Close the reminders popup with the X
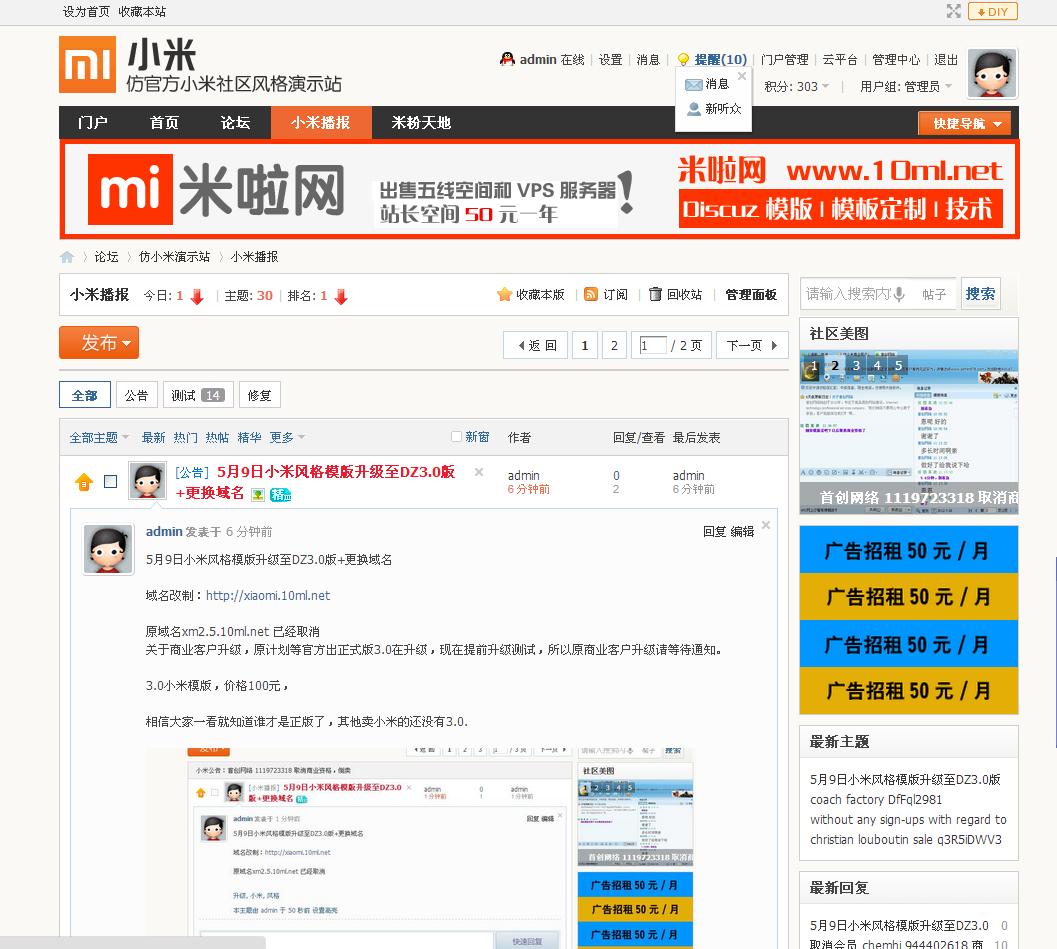 coord(742,76)
